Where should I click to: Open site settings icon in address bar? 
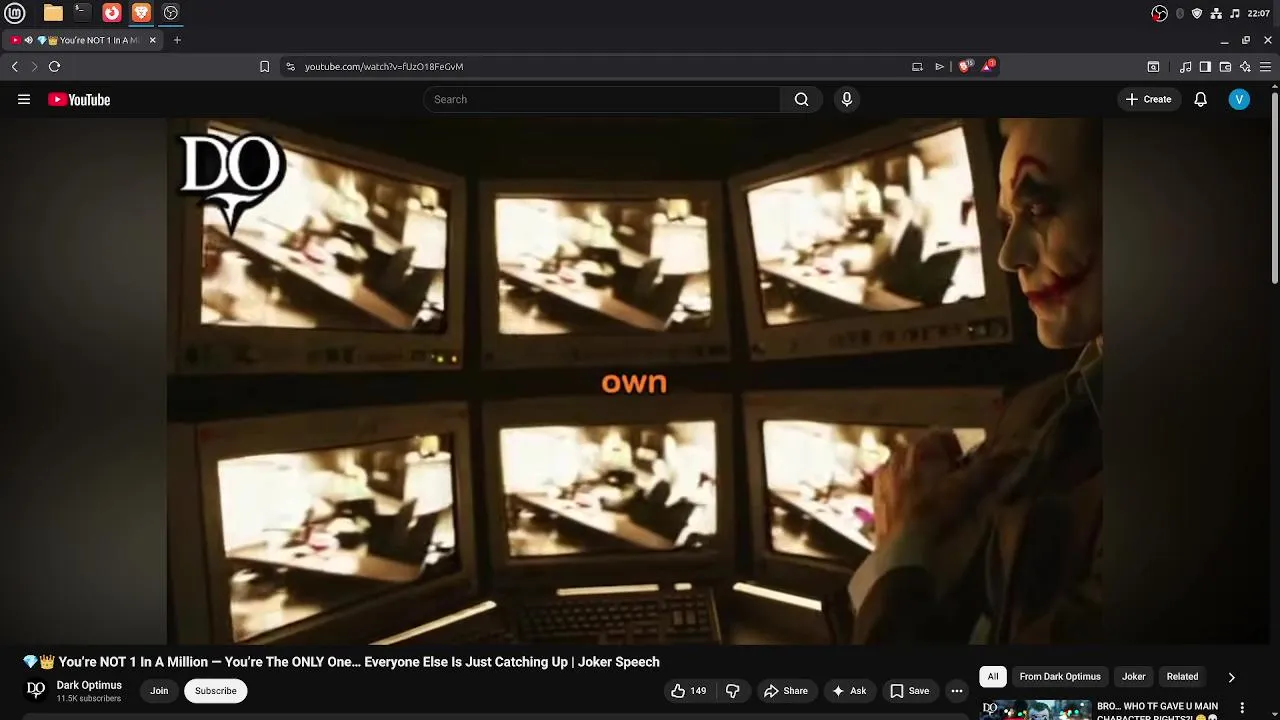point(290,66)
